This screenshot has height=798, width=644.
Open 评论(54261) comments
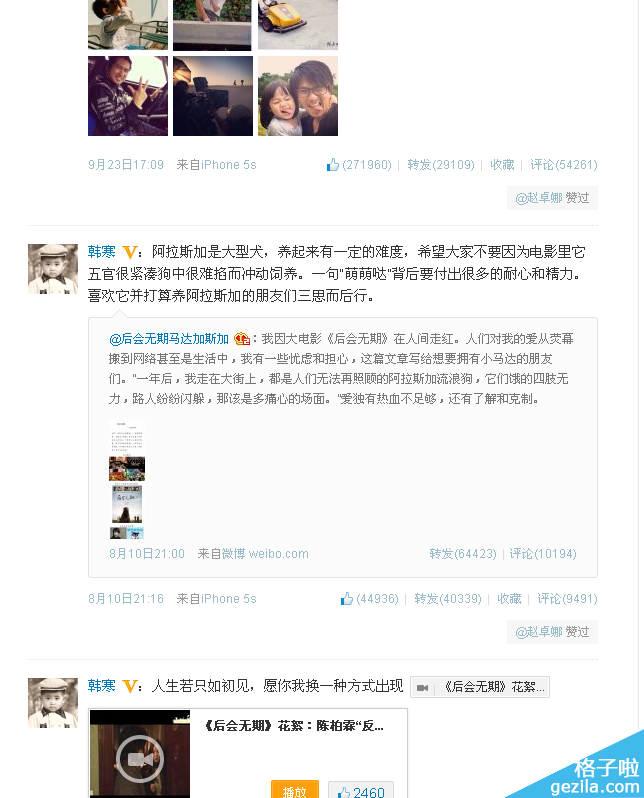(x=564, y=165)
